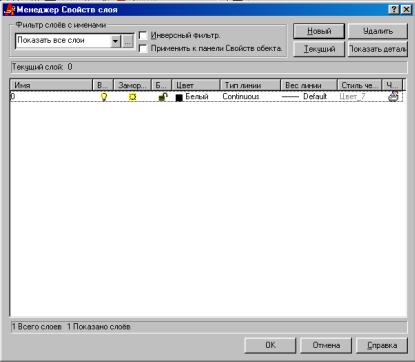Click the Показать детали button
The image size is (415, 362).
(378, 49)
